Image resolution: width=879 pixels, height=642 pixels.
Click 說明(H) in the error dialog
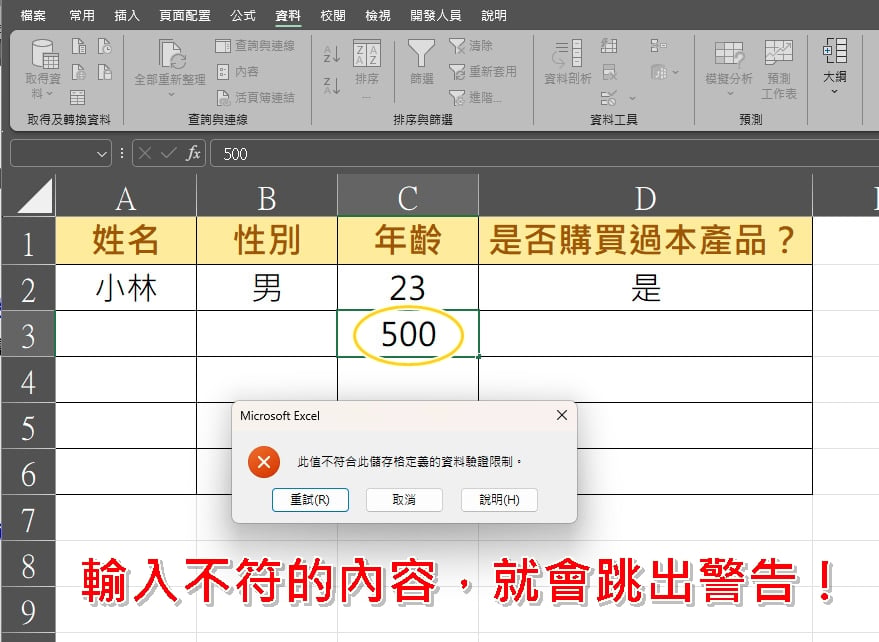pos(499,500)
